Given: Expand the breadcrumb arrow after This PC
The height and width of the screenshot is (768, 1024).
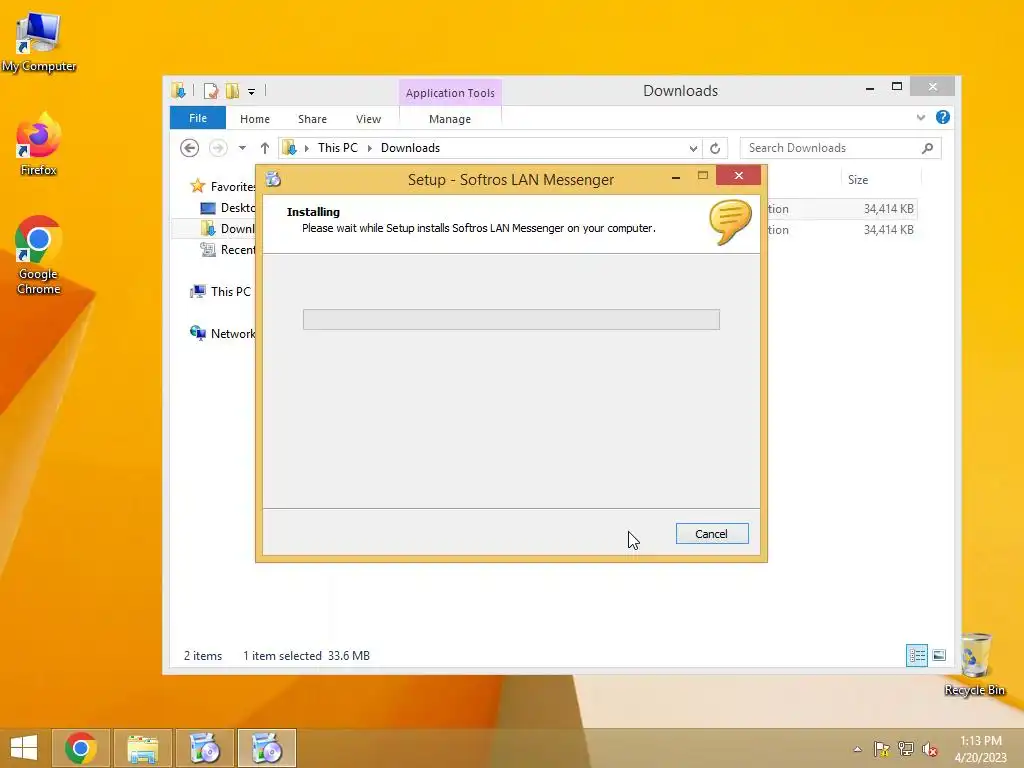Looking at the screenshot, I should point(370,148).
